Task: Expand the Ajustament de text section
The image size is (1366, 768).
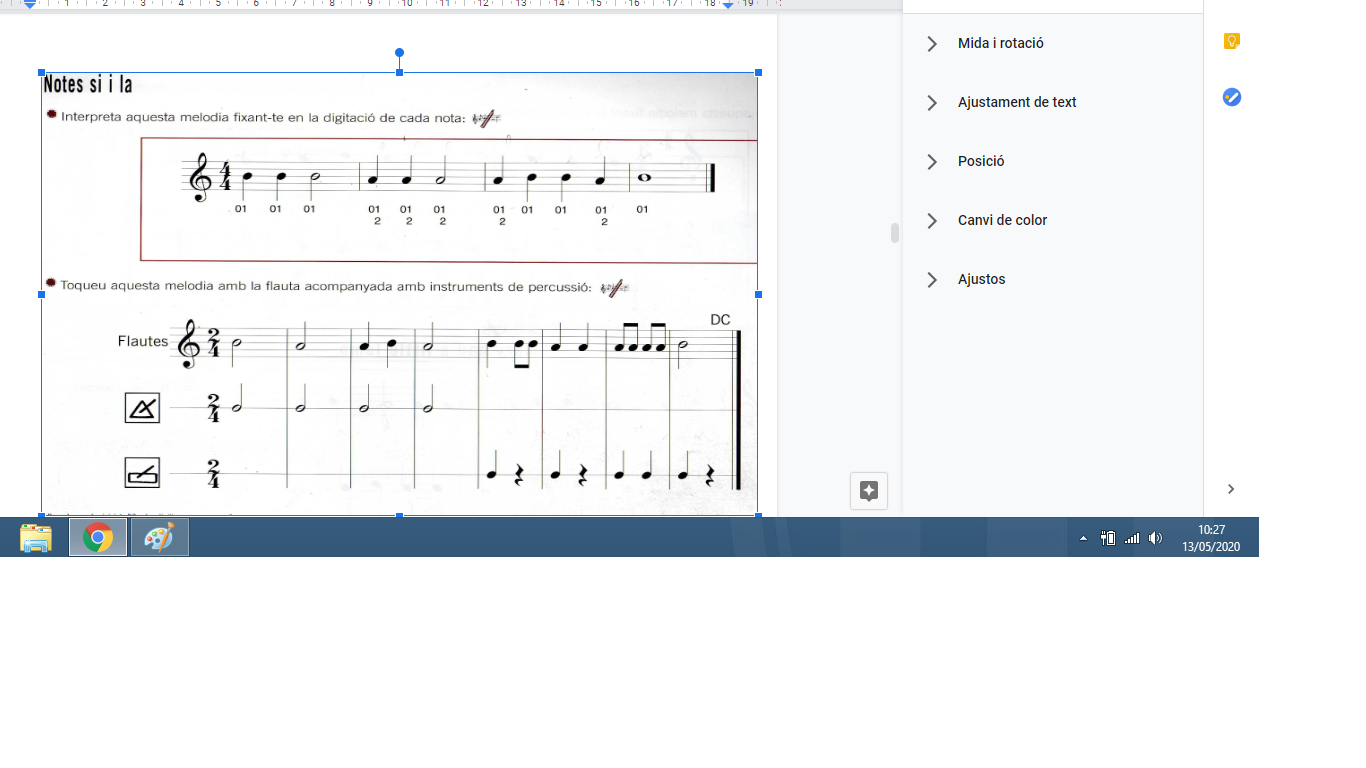Action: 1016,103
